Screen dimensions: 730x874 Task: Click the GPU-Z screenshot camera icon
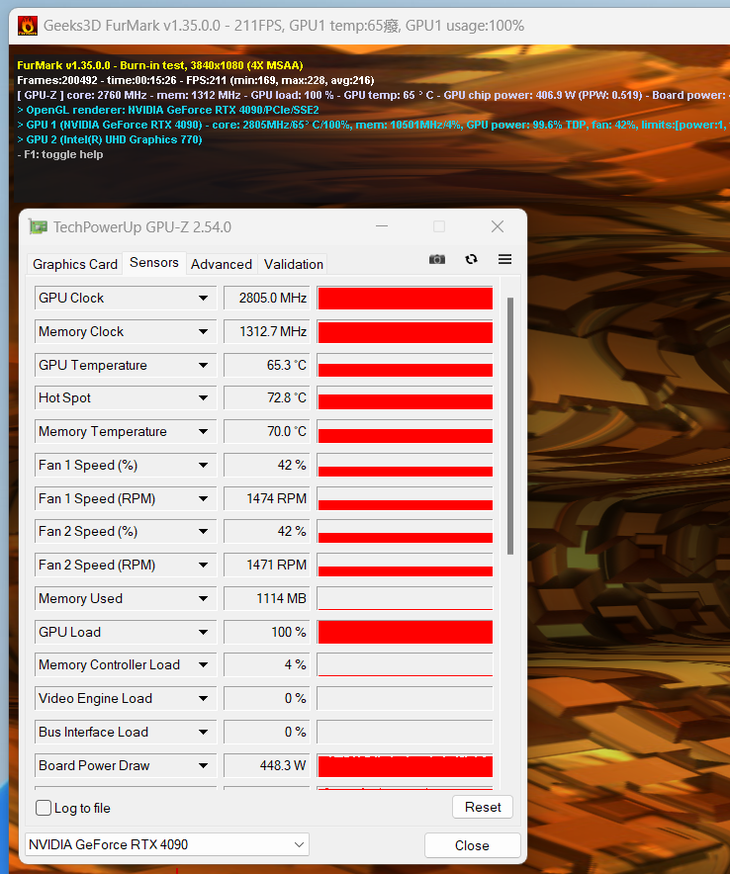tap(437, 259)
